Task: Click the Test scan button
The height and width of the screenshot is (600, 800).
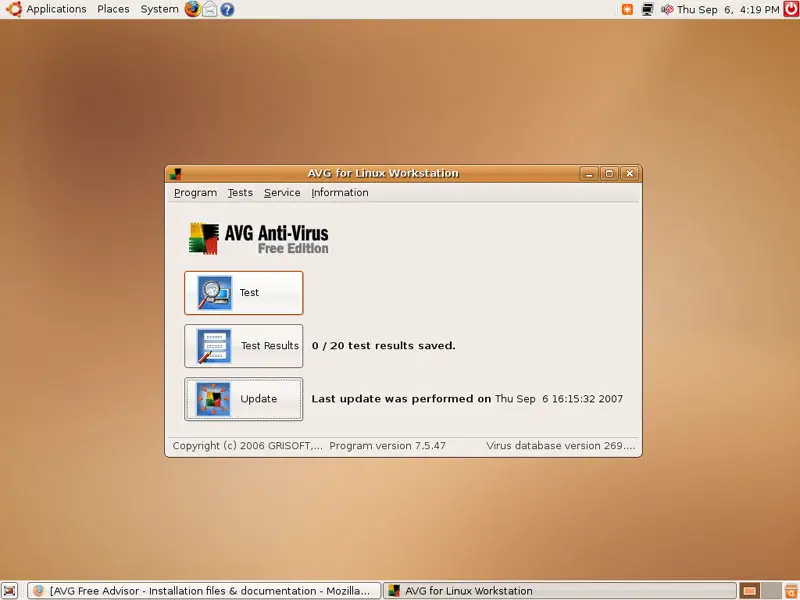Action: [x=243, y=293]
